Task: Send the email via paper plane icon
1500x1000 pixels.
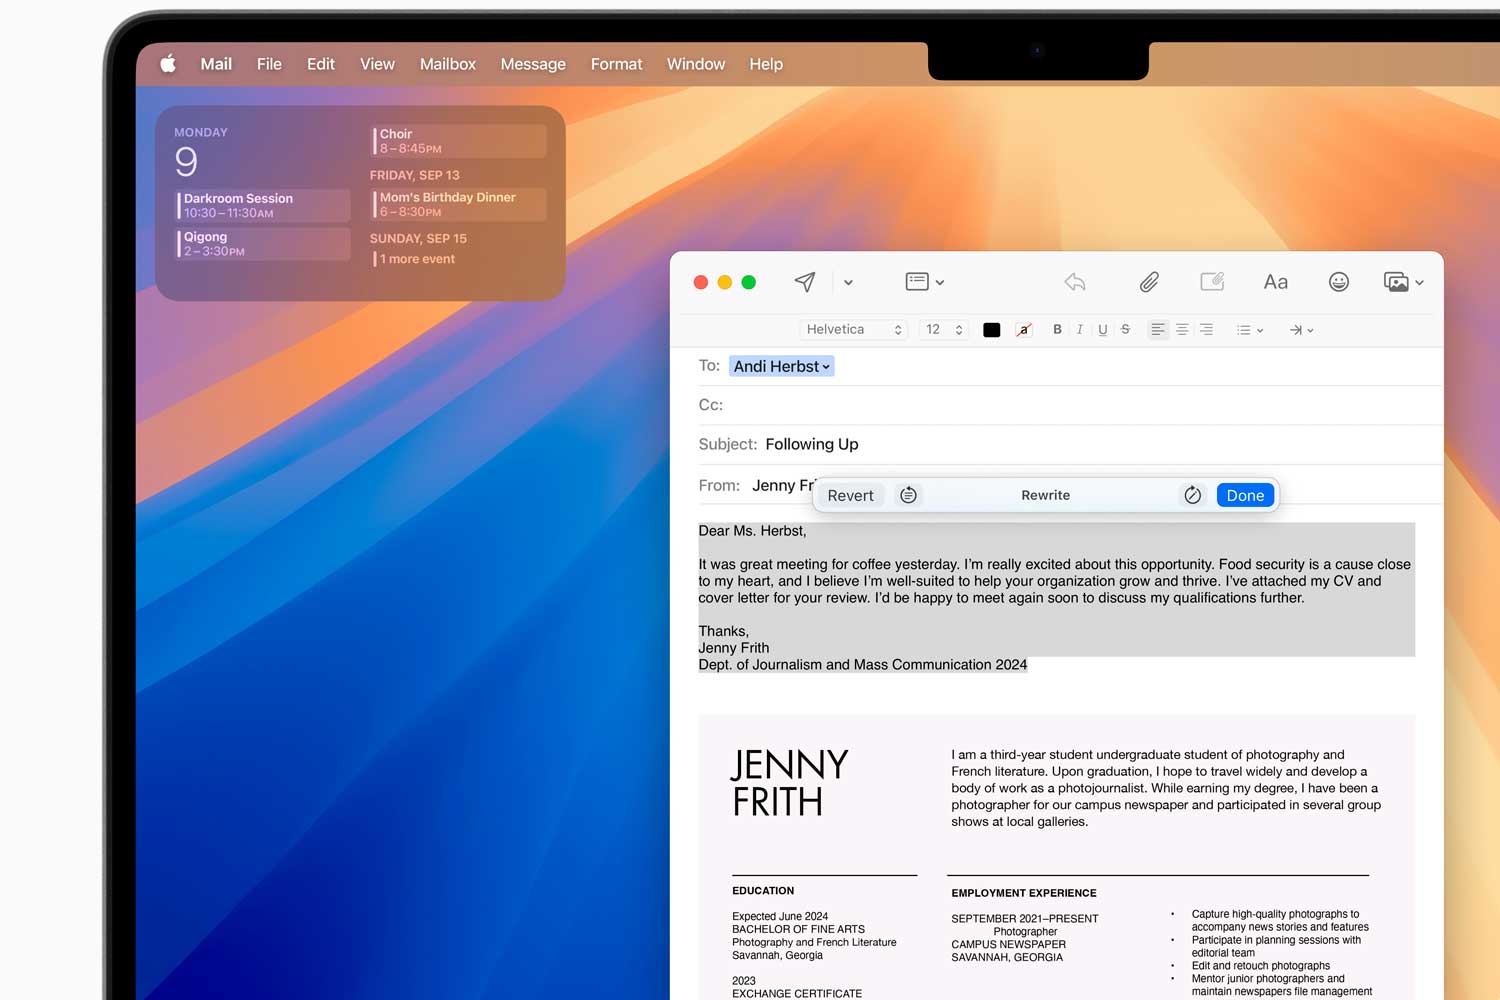Action: pos(805,282)
